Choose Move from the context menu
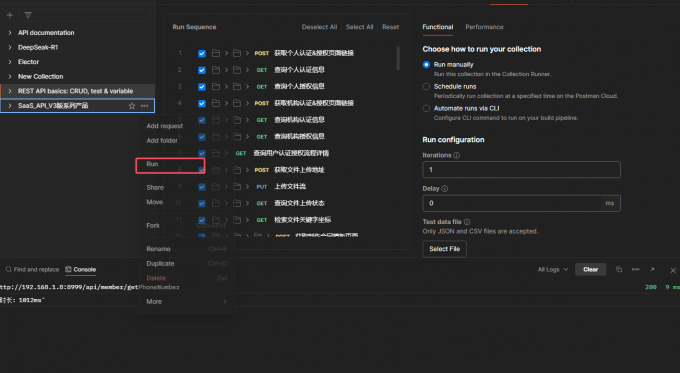 point(154,202)
